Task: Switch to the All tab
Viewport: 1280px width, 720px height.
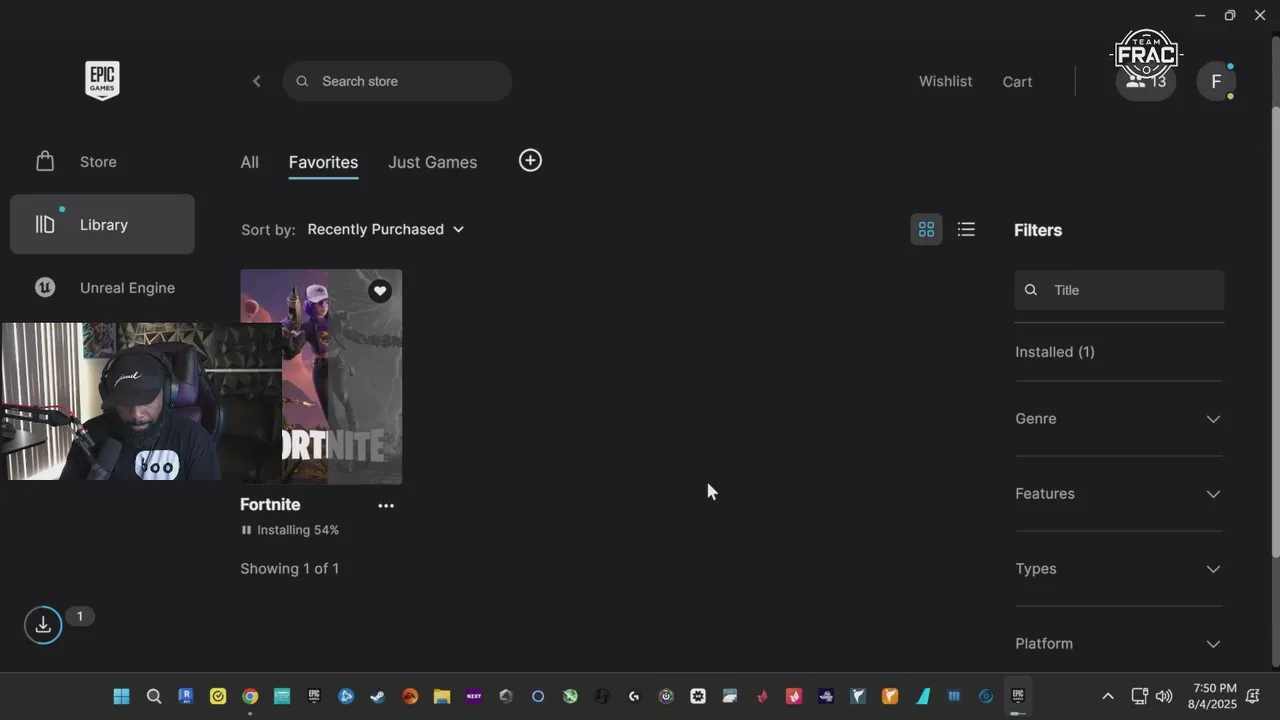Action: coord(249,162)
